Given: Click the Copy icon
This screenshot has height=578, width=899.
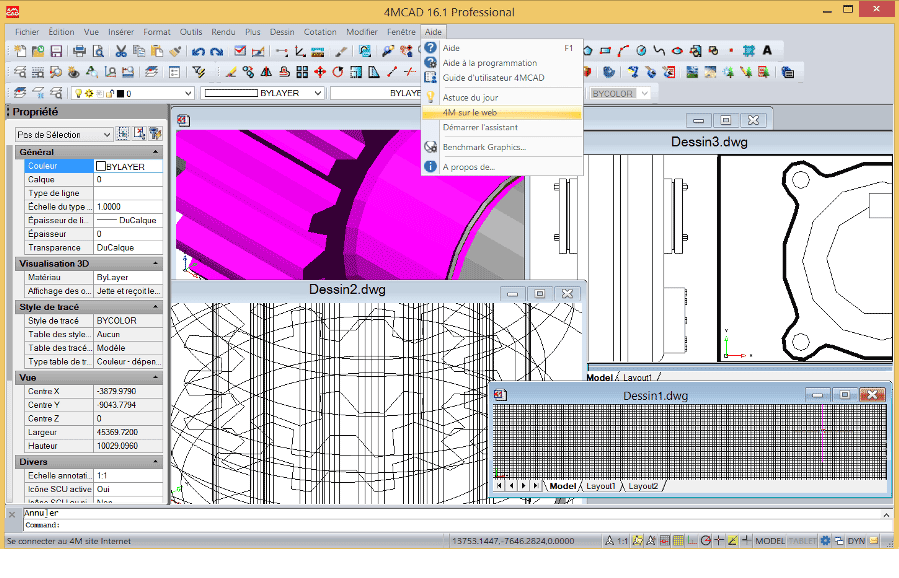Looking at the screenshot, I should [139, 51].
